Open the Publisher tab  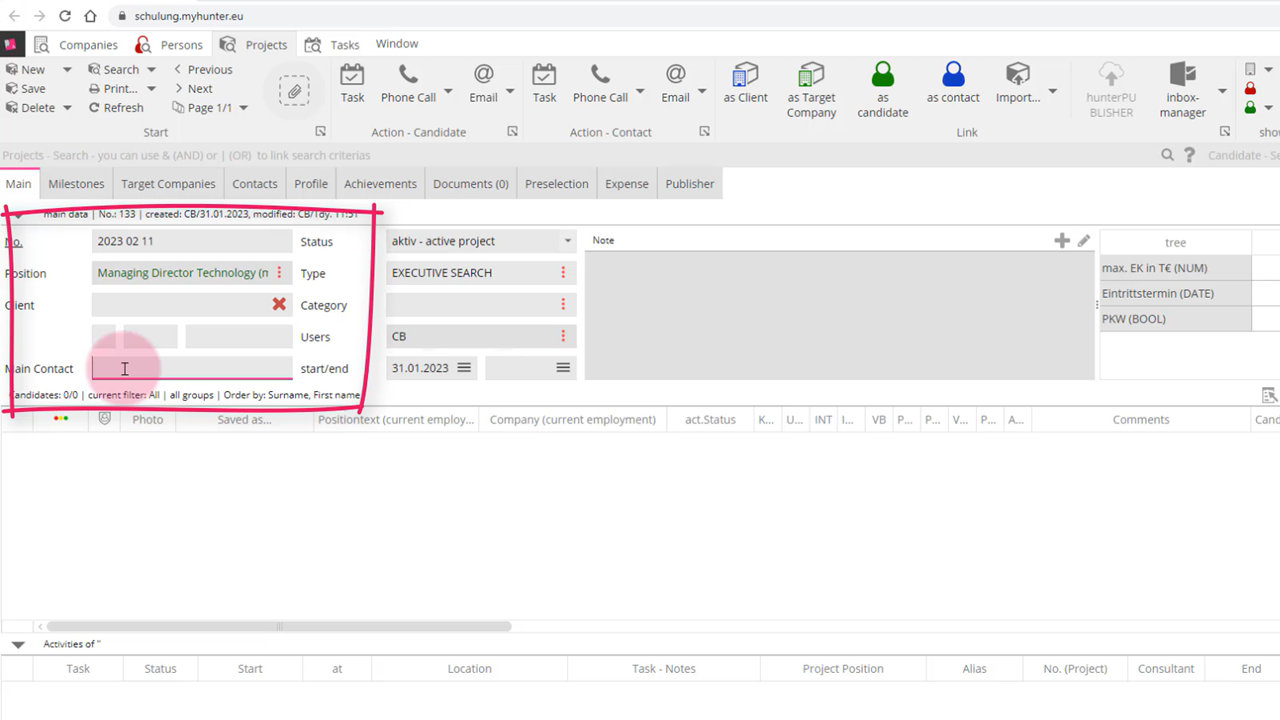pyautogui.click(x=690, y=184)
